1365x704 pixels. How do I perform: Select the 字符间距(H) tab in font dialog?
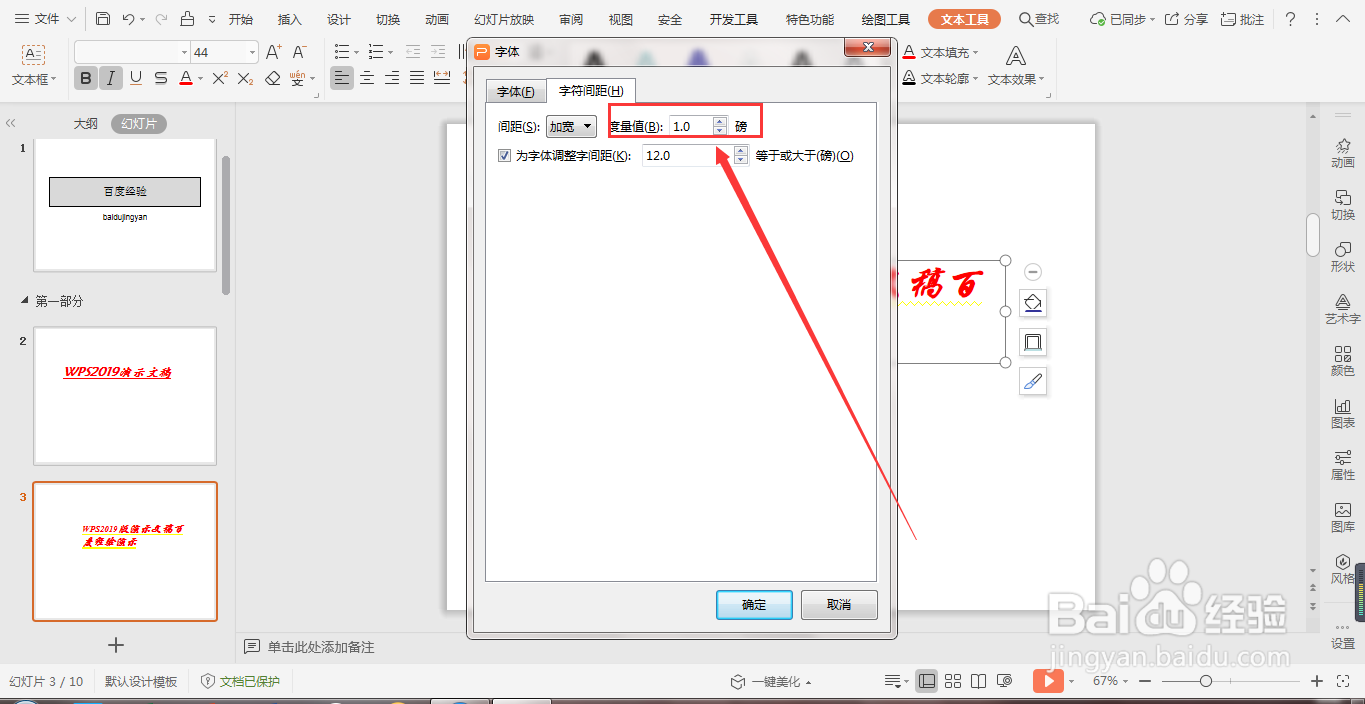591,91
